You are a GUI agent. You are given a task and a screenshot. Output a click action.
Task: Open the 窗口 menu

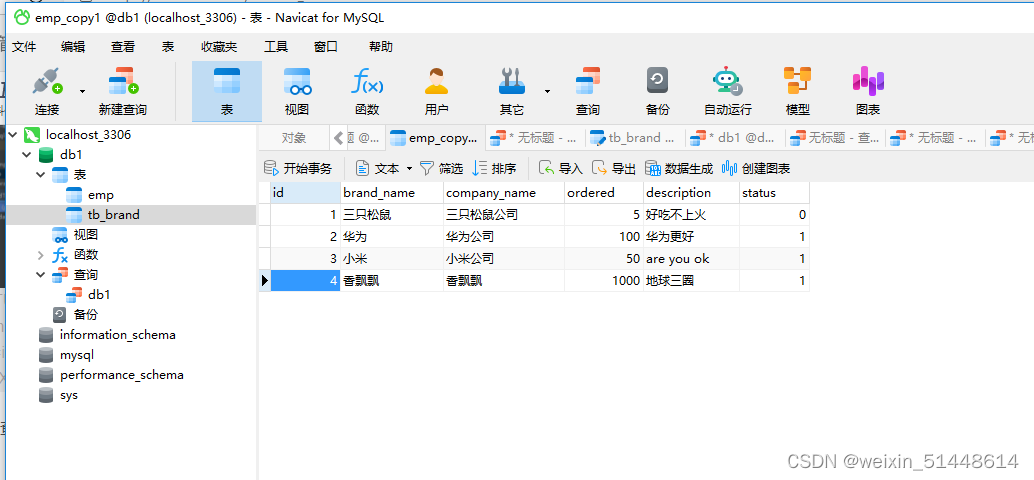[x=326, y=47]
